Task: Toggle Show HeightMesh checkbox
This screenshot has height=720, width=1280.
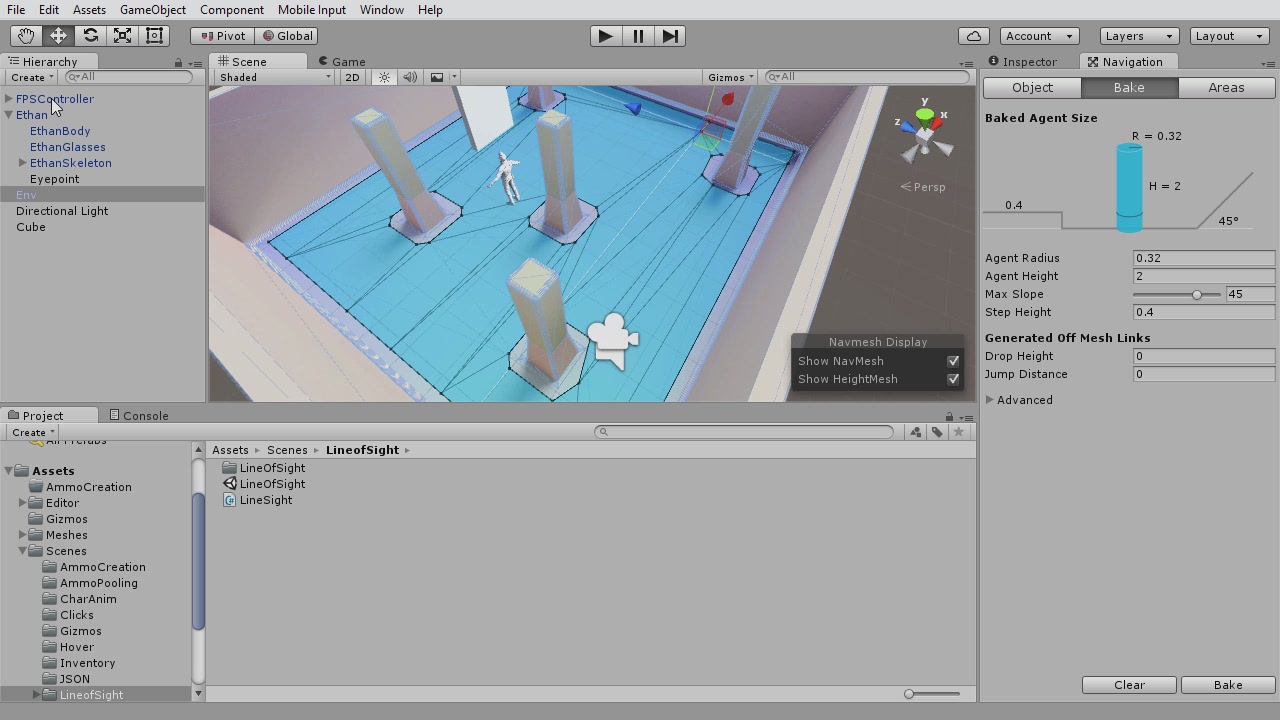Action: (x=953, y=379)
